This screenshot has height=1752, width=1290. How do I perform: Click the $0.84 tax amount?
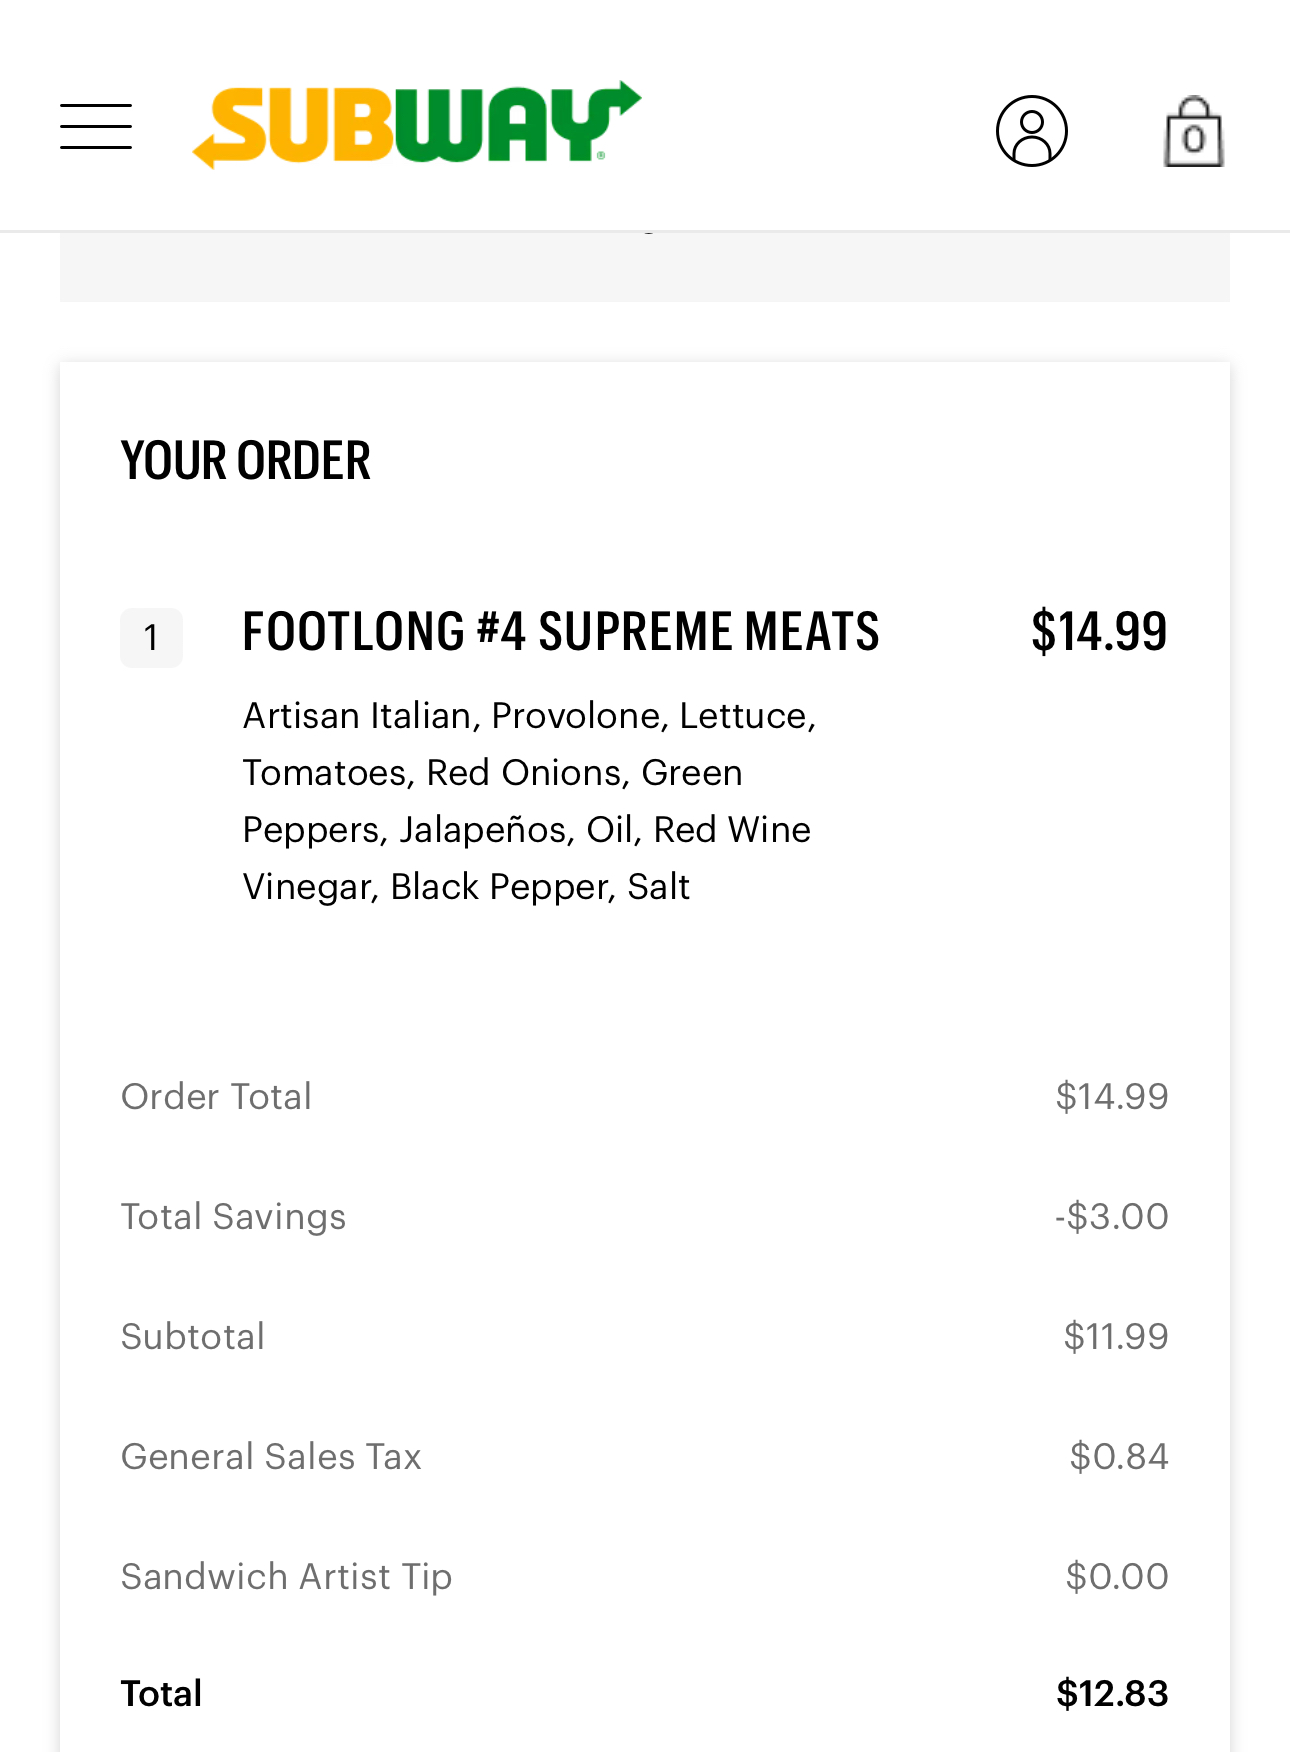click(1118, 1457)
